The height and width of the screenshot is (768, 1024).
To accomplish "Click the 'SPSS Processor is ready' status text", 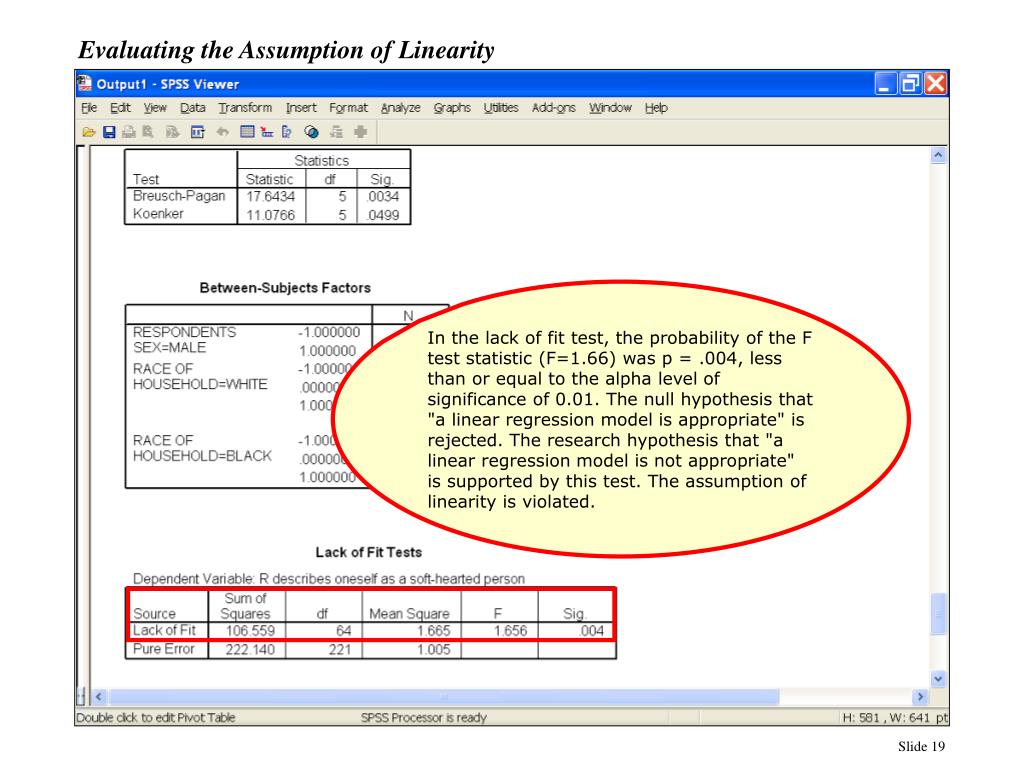I will 424,718.
